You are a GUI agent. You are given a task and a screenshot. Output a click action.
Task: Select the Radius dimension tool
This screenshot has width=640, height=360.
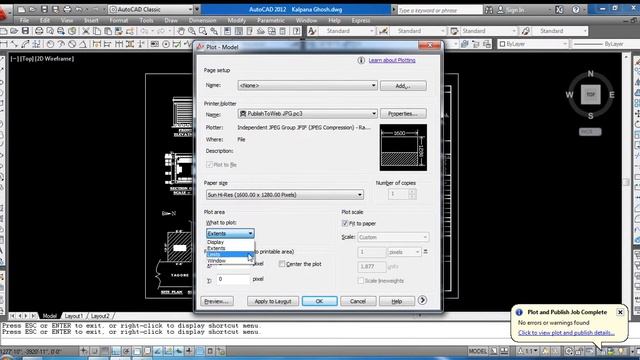click(50, 44)
